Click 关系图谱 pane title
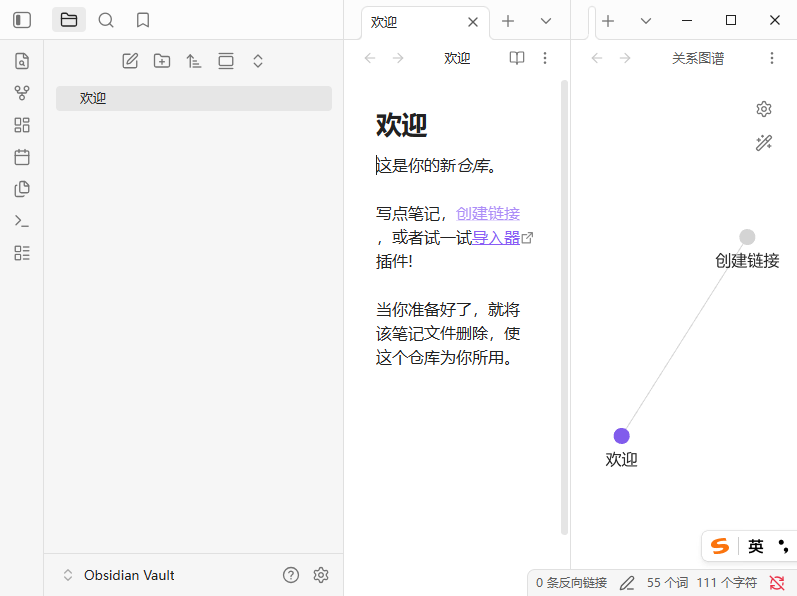The height and width of the screenshot is (596, 797). pos(698,58)
